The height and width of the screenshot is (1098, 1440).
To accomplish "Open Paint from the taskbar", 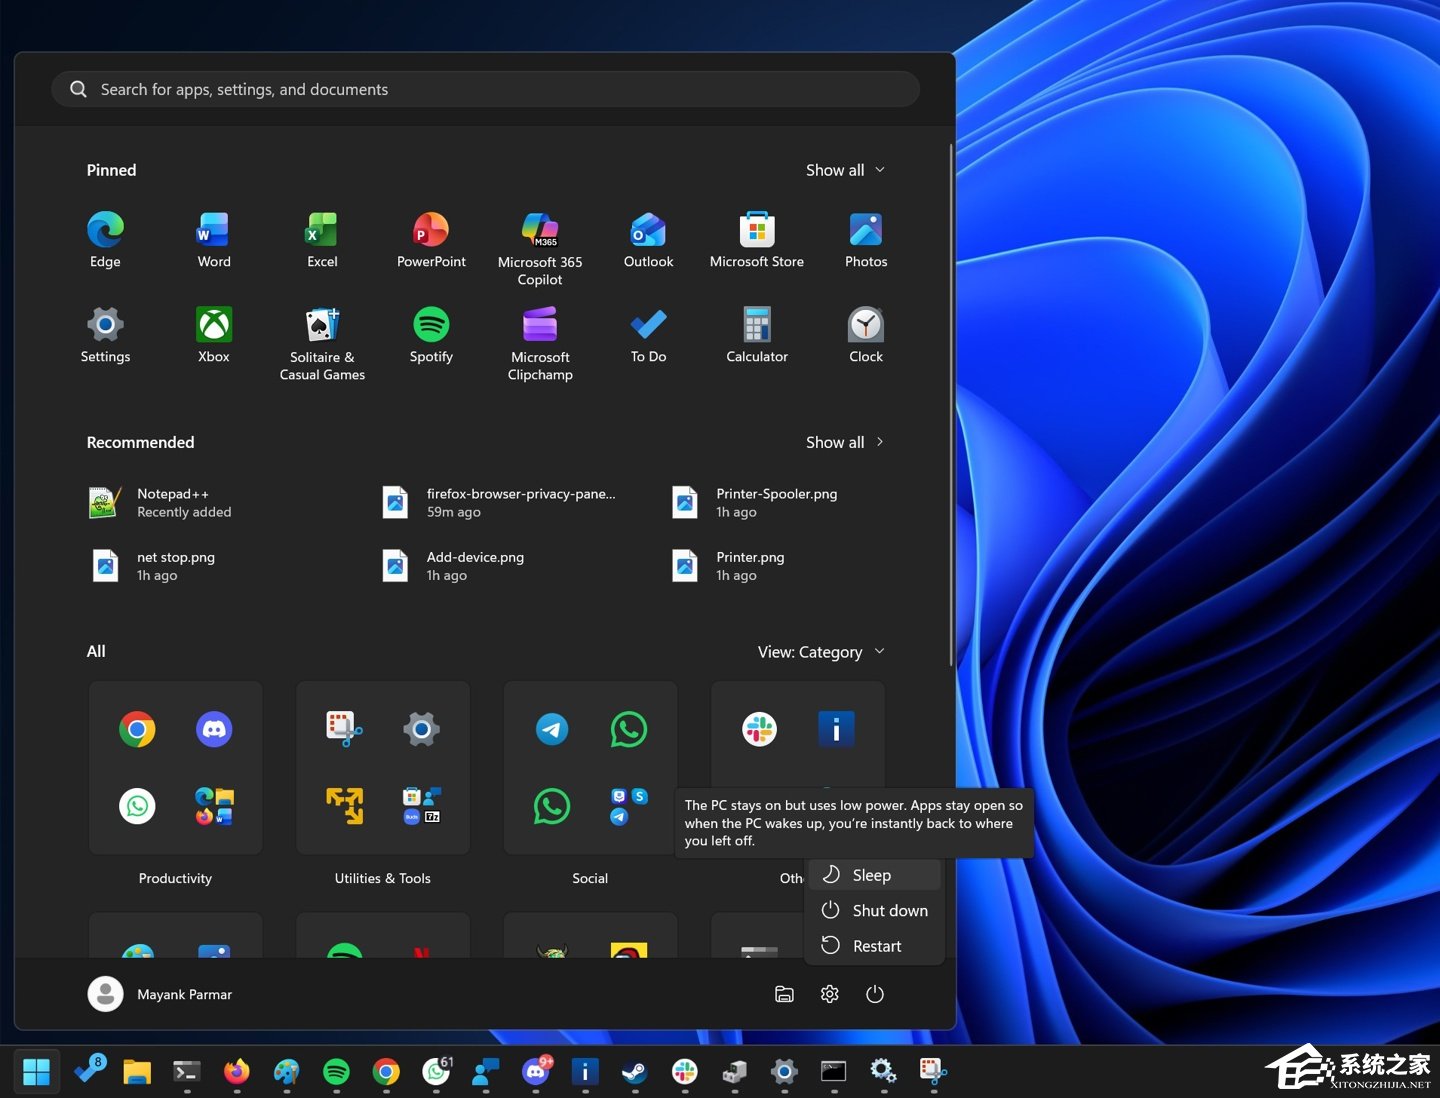I will (286, 1072).
